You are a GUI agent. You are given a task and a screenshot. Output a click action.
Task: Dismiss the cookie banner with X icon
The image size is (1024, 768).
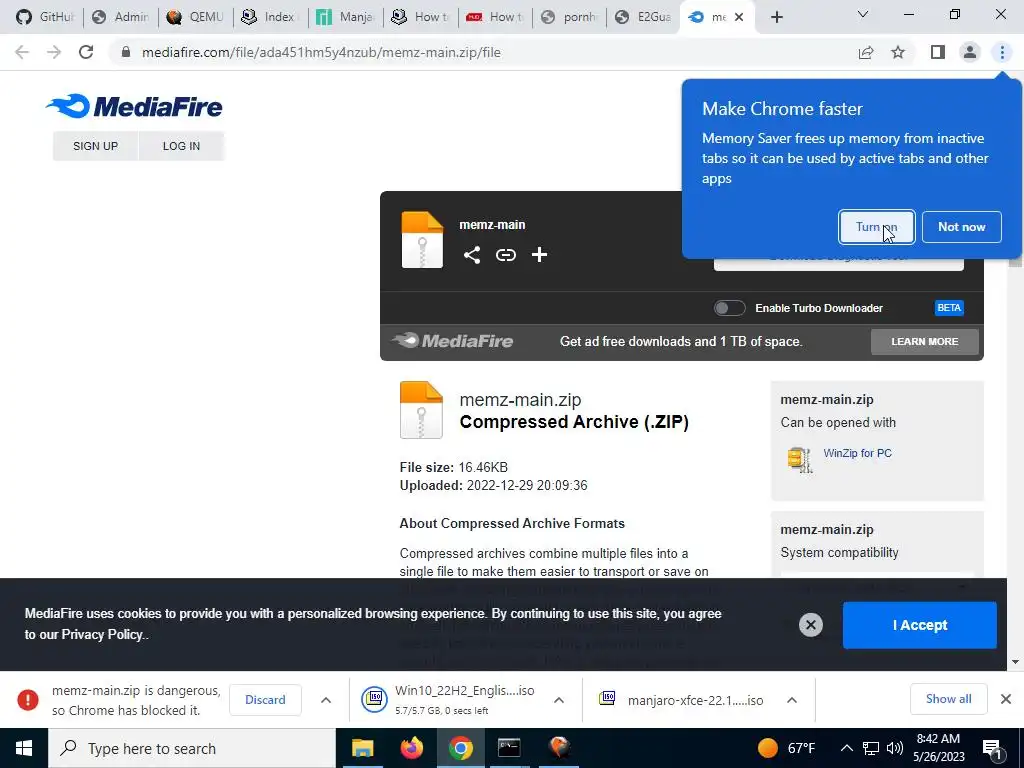click(x=810, y=625)
